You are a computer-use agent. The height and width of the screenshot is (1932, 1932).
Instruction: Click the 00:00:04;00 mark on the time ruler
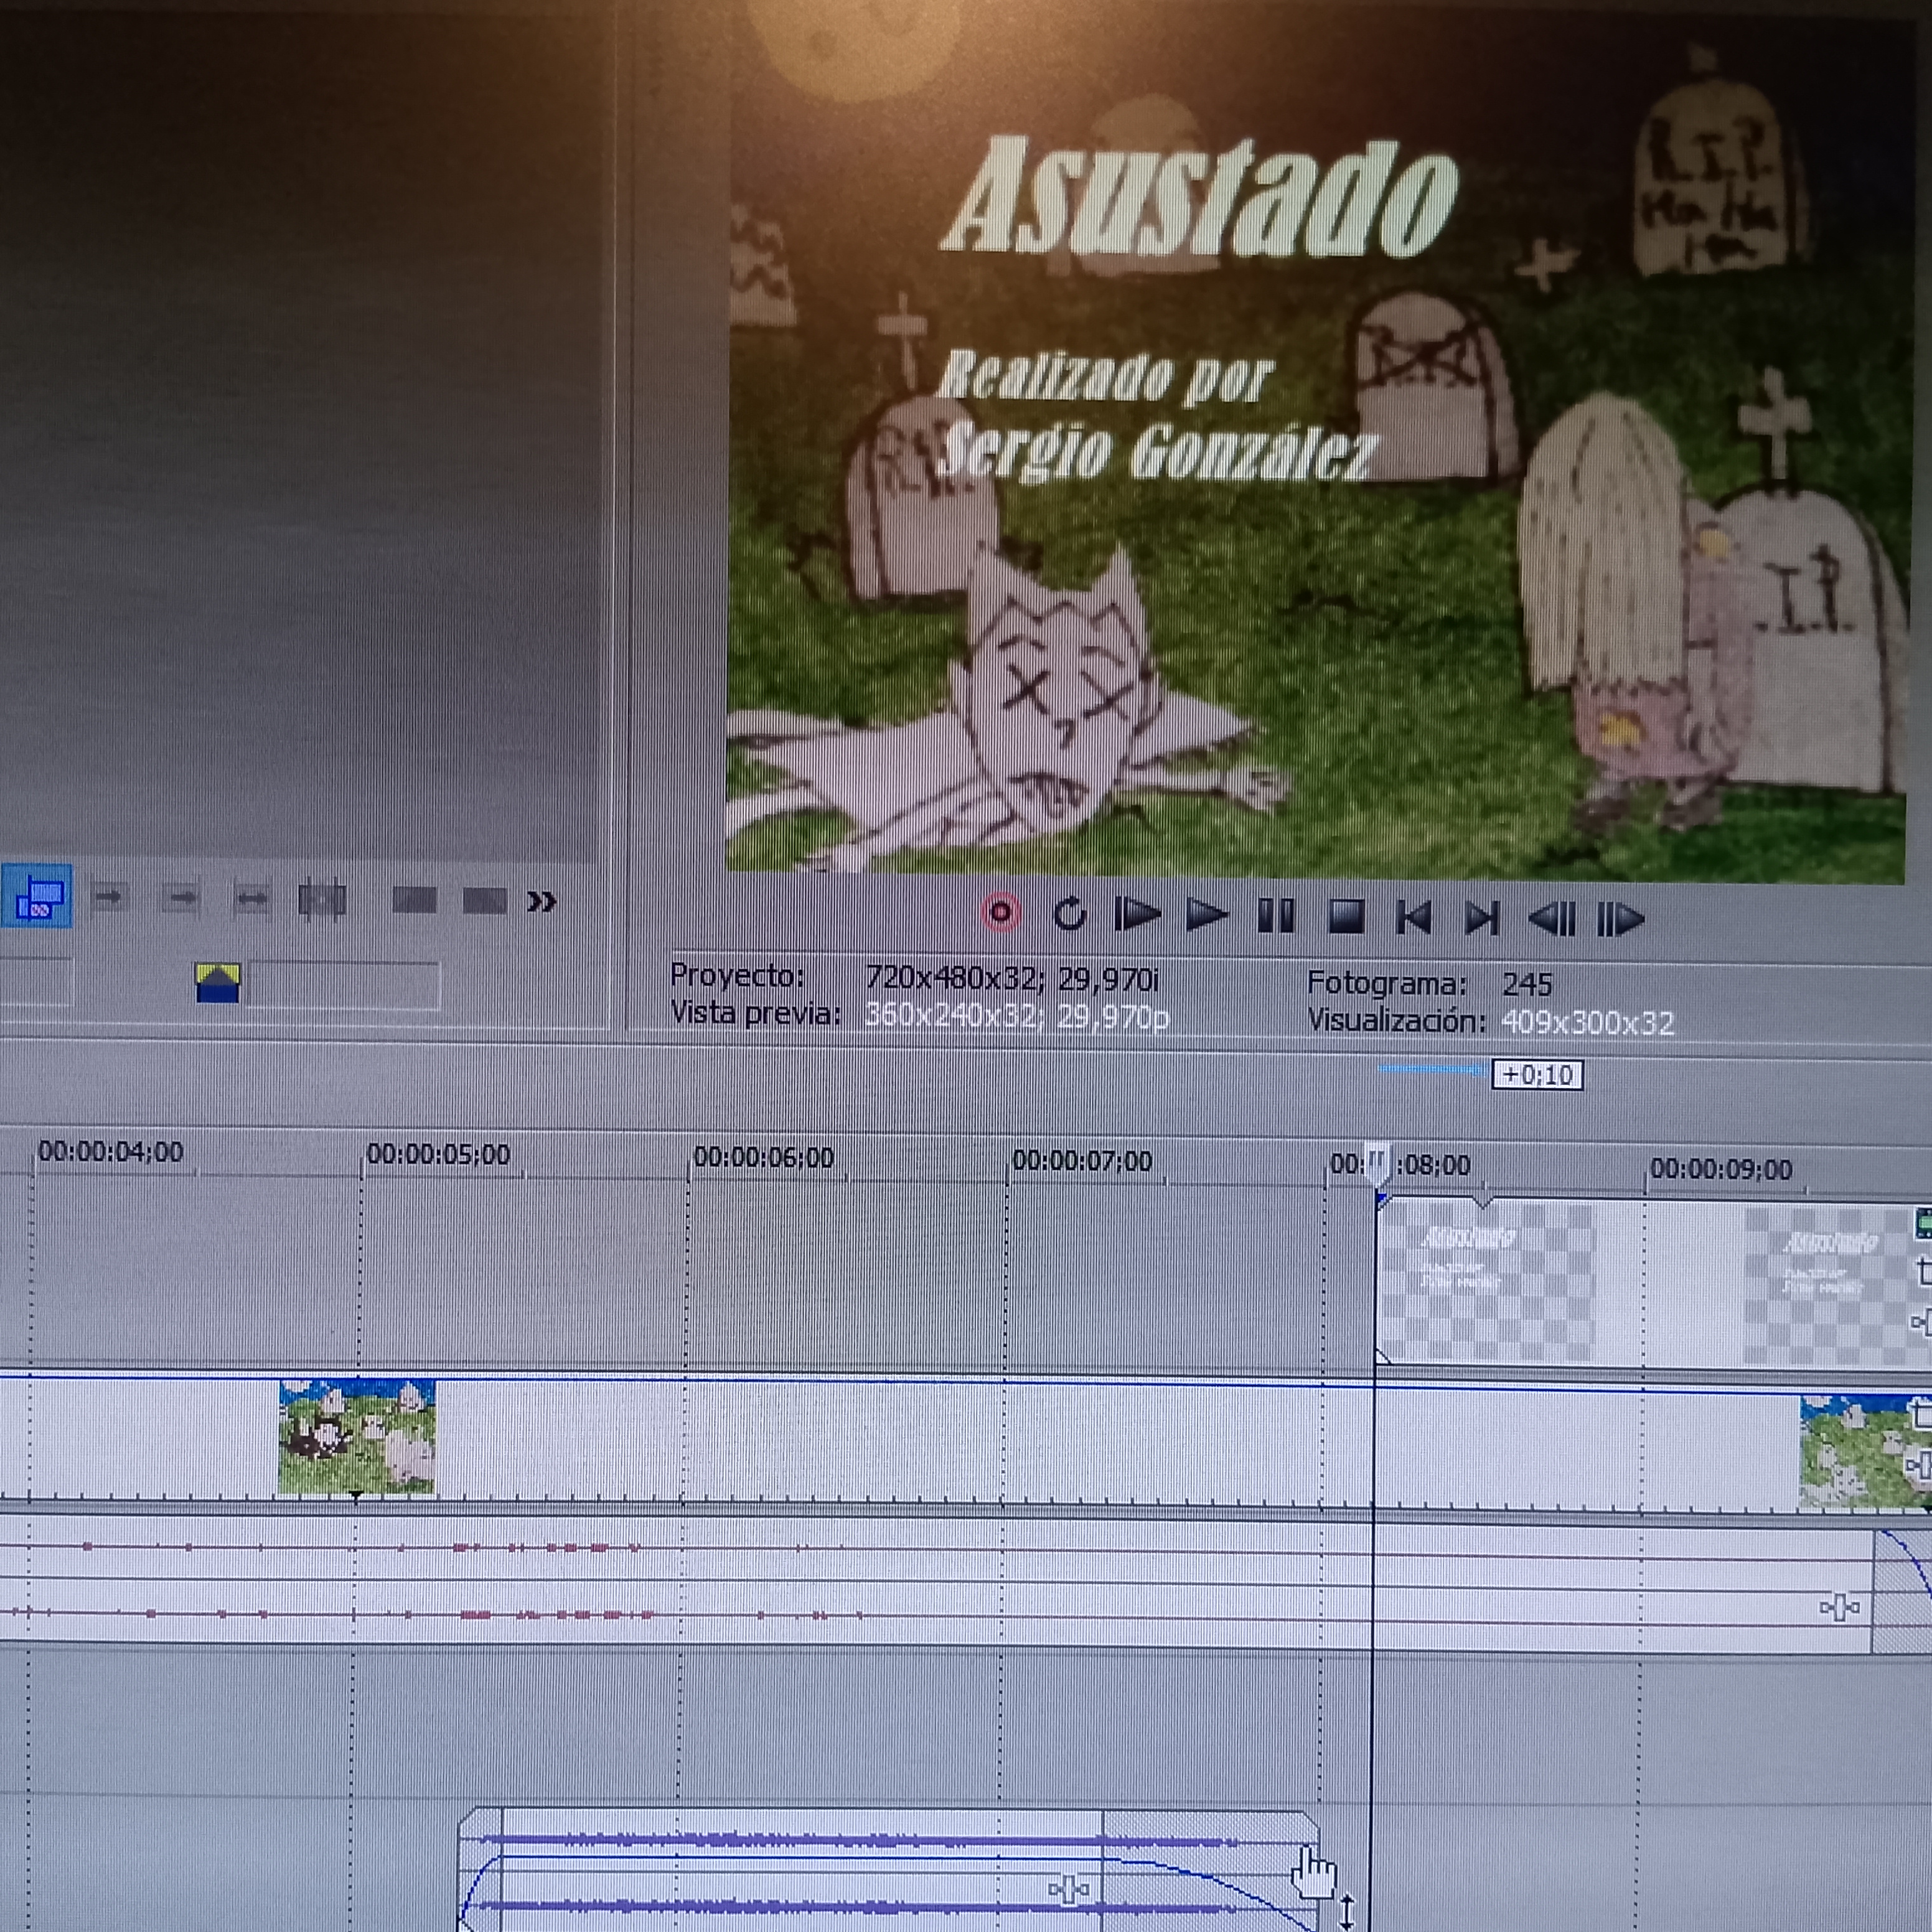pyautogui.click(x=111, y=1152)
